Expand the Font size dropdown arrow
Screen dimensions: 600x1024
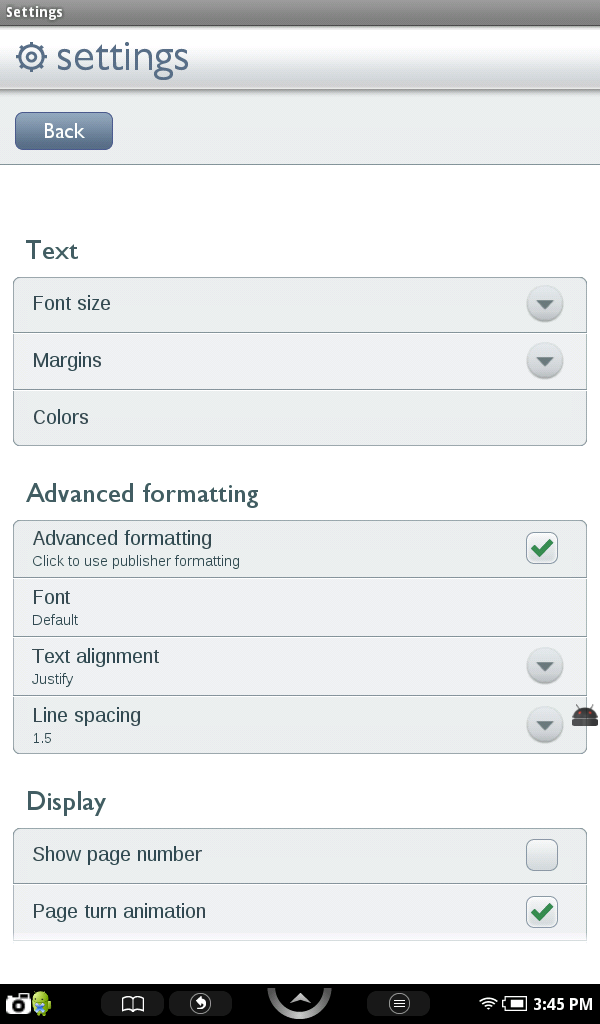click(544, 304)
